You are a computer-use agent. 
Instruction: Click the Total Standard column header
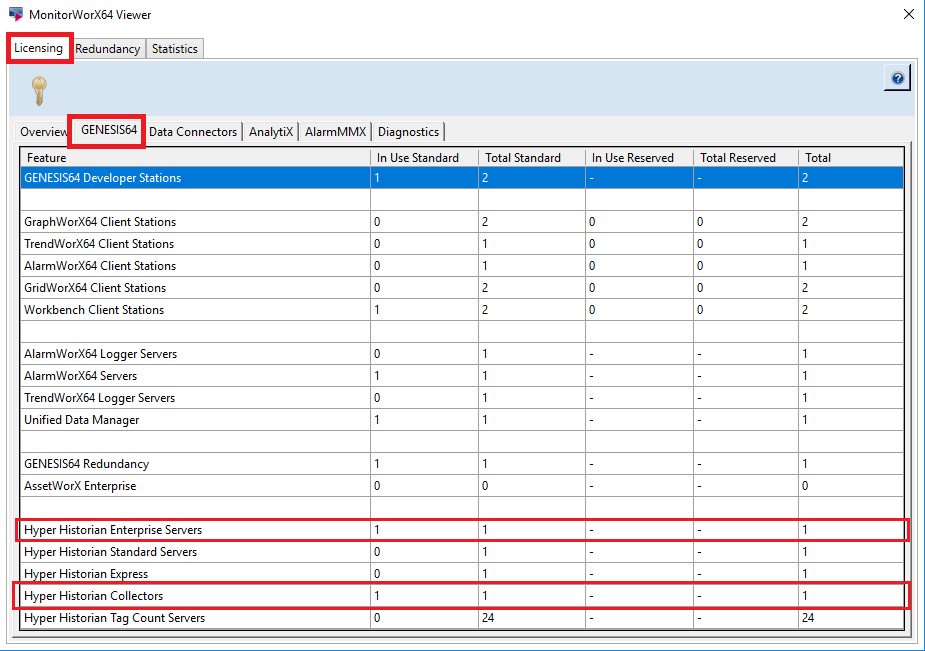click(x=532, y=157)
